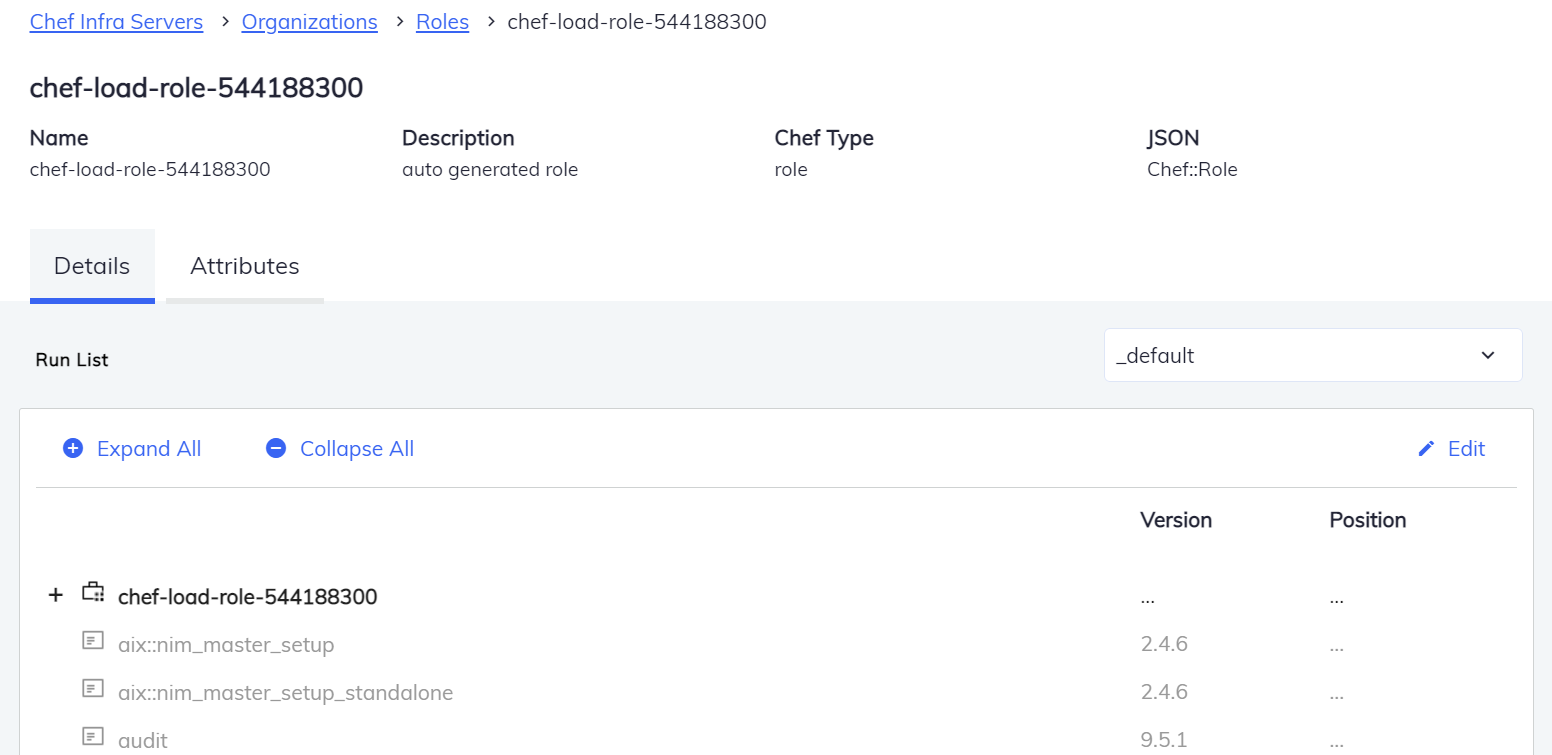Click the recipe icon for aix::nim_master_setup
This screenshot has height=755, width=1552.
[x=93, y=641]
